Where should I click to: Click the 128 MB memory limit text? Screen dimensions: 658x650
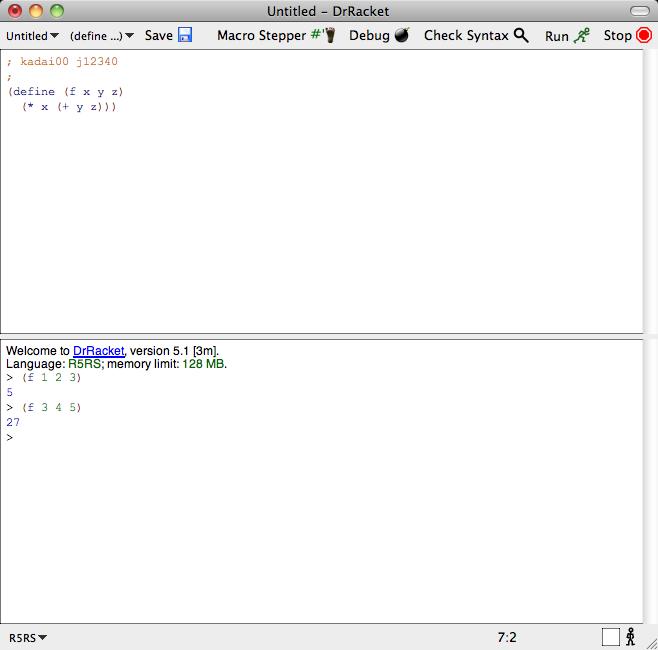coord(203,364)
